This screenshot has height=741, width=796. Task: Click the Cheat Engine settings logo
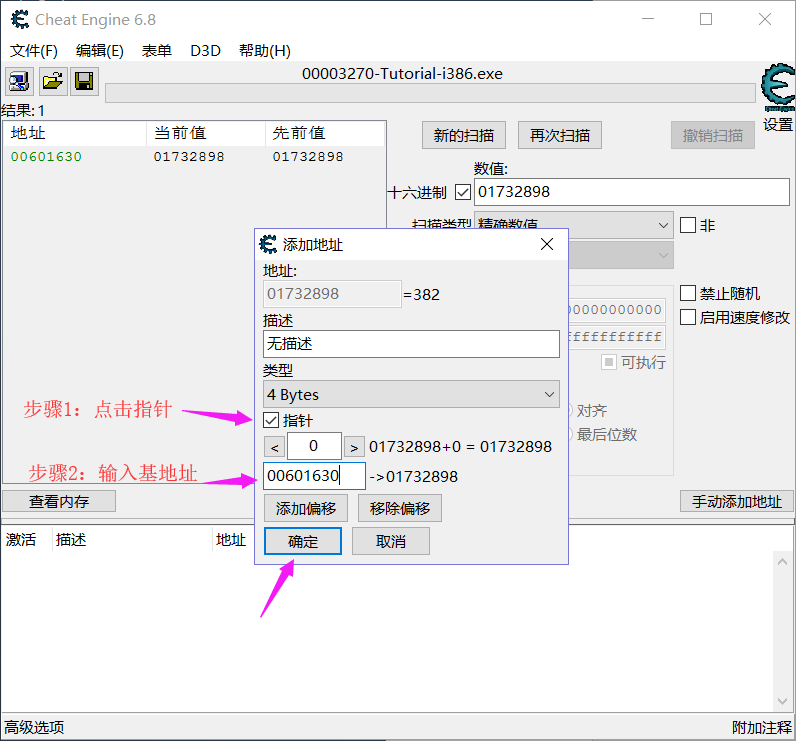click(x=777, y=90)
